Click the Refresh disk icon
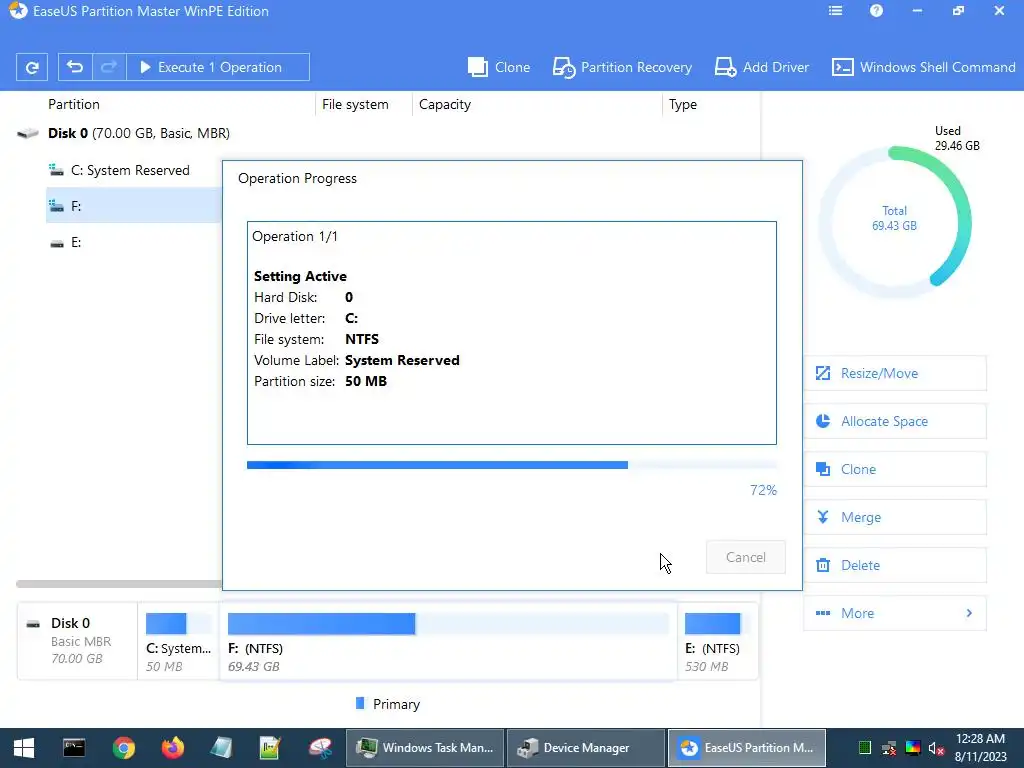The image size is (1024, 768). (31, 67)
